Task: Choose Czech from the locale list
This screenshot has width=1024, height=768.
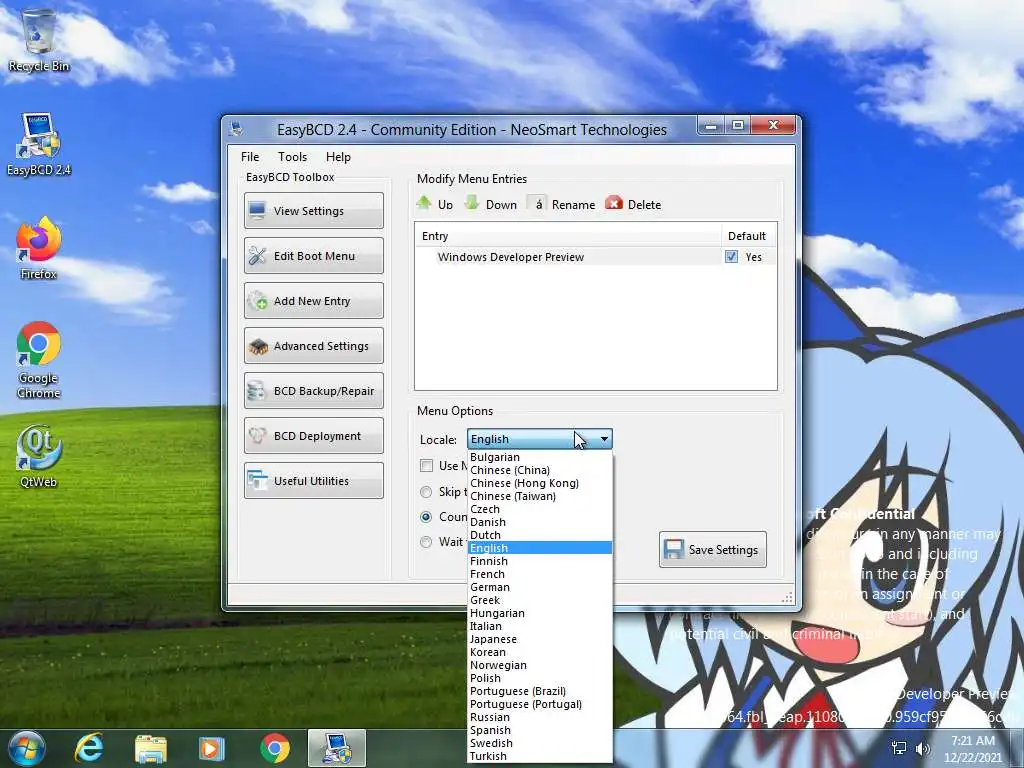Action: (539, 509)
